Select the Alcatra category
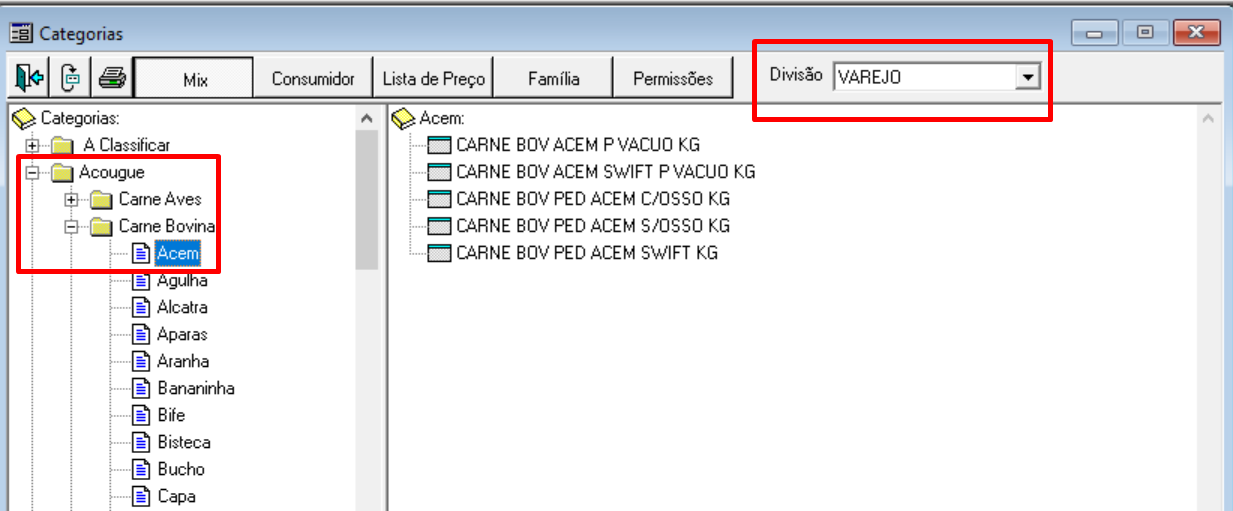The height and width of the screenshot is (511, 1233). [x=182, y=307]
